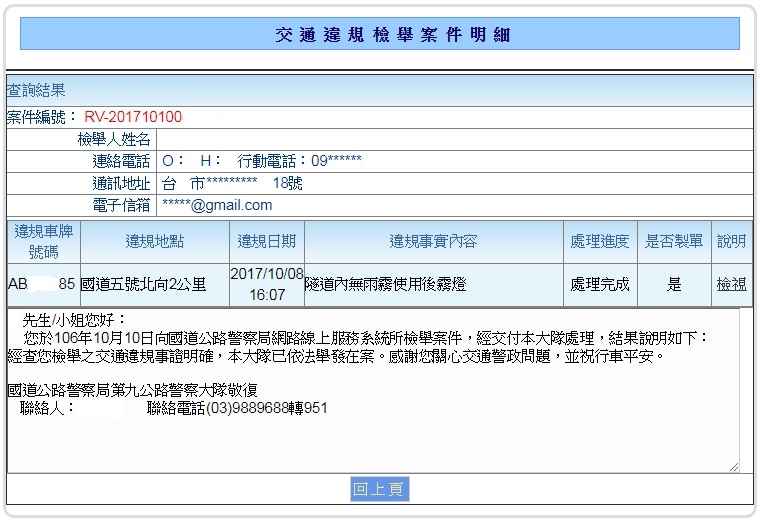Viewport: 760px width, 521px height.
Task: Click the line starting 經查您檢舉之交通違規
Action: coord(336,357)
